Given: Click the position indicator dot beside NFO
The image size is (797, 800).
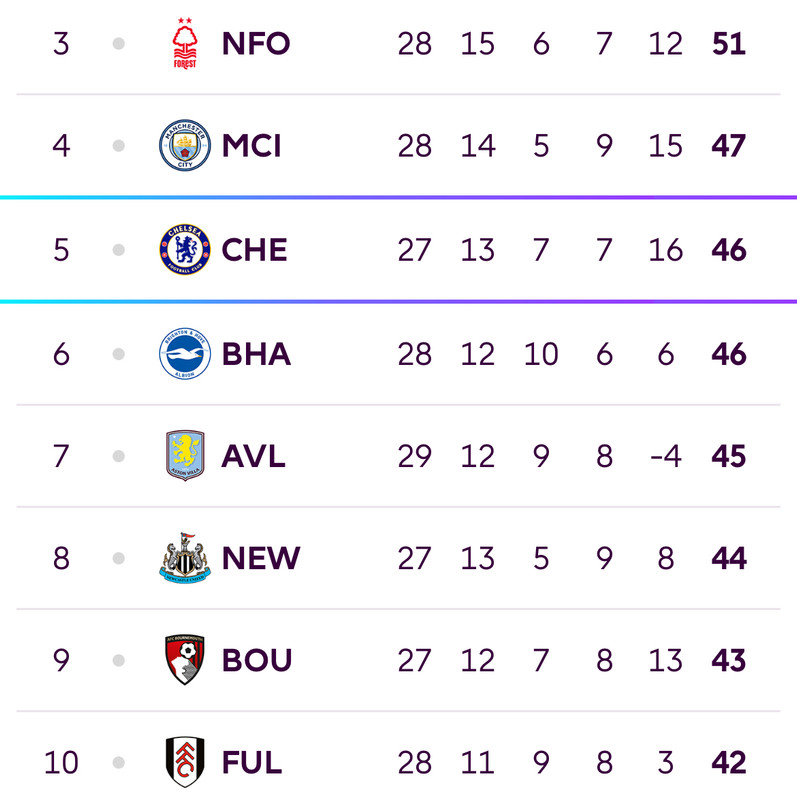Looking at the screenshot, I should (118, 43).
